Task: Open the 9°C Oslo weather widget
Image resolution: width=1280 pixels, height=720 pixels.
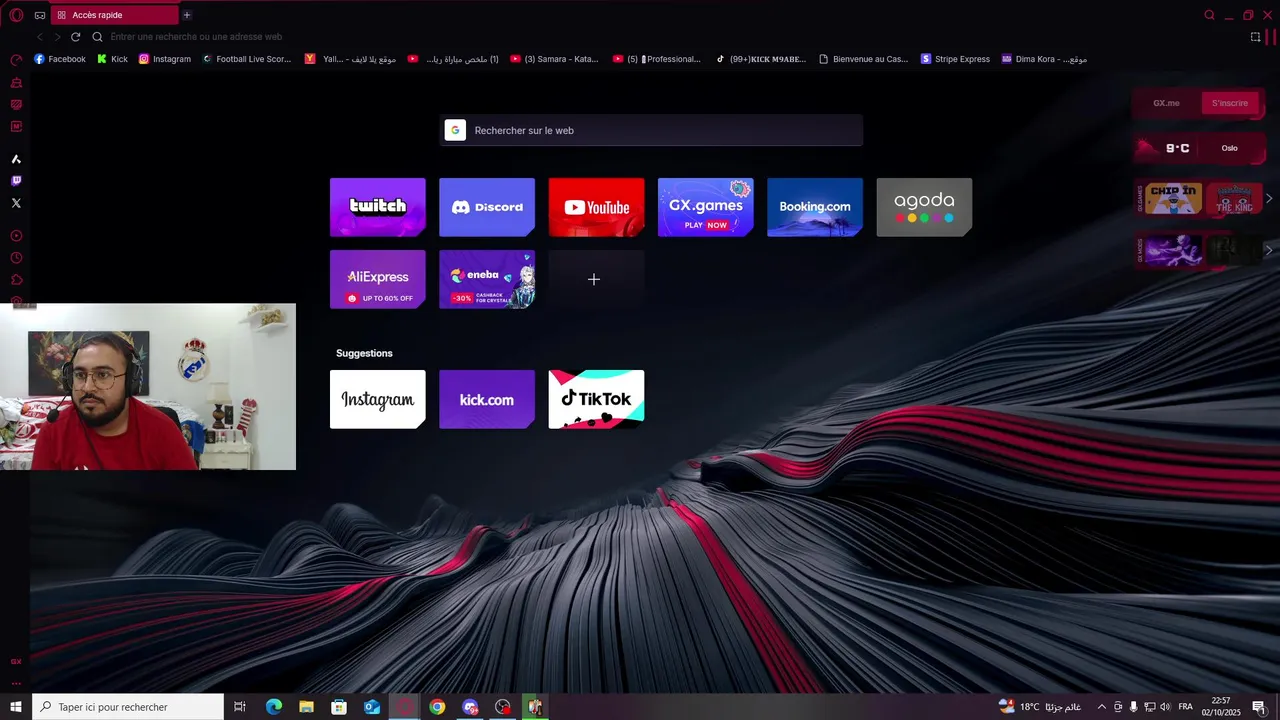Action: [1199, 148]
